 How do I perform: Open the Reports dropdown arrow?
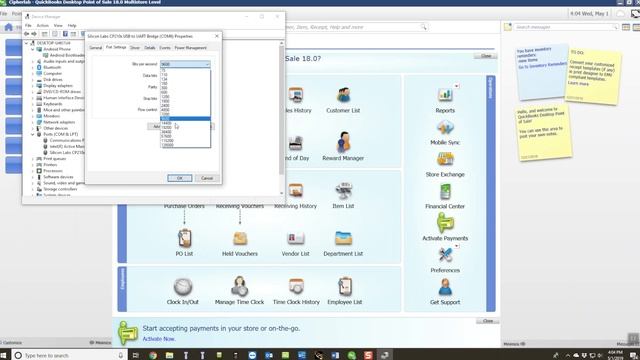click(457, 86)
